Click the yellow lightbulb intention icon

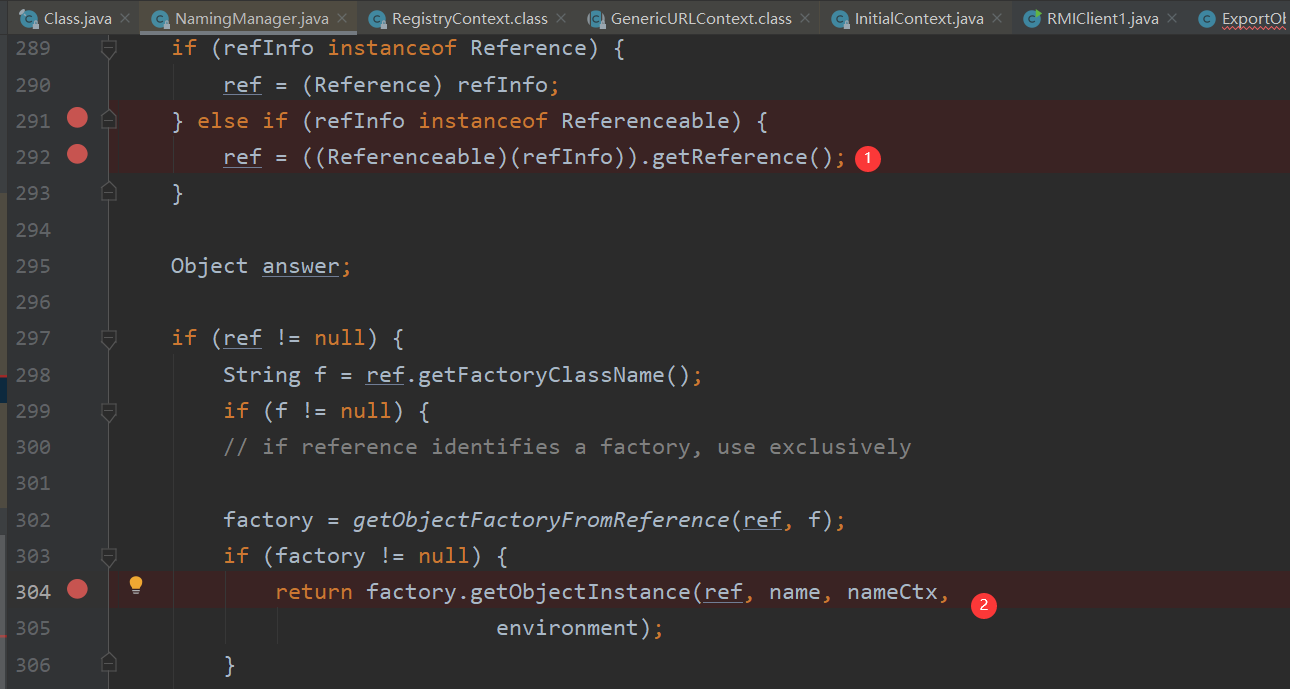(x=136, y=586)
